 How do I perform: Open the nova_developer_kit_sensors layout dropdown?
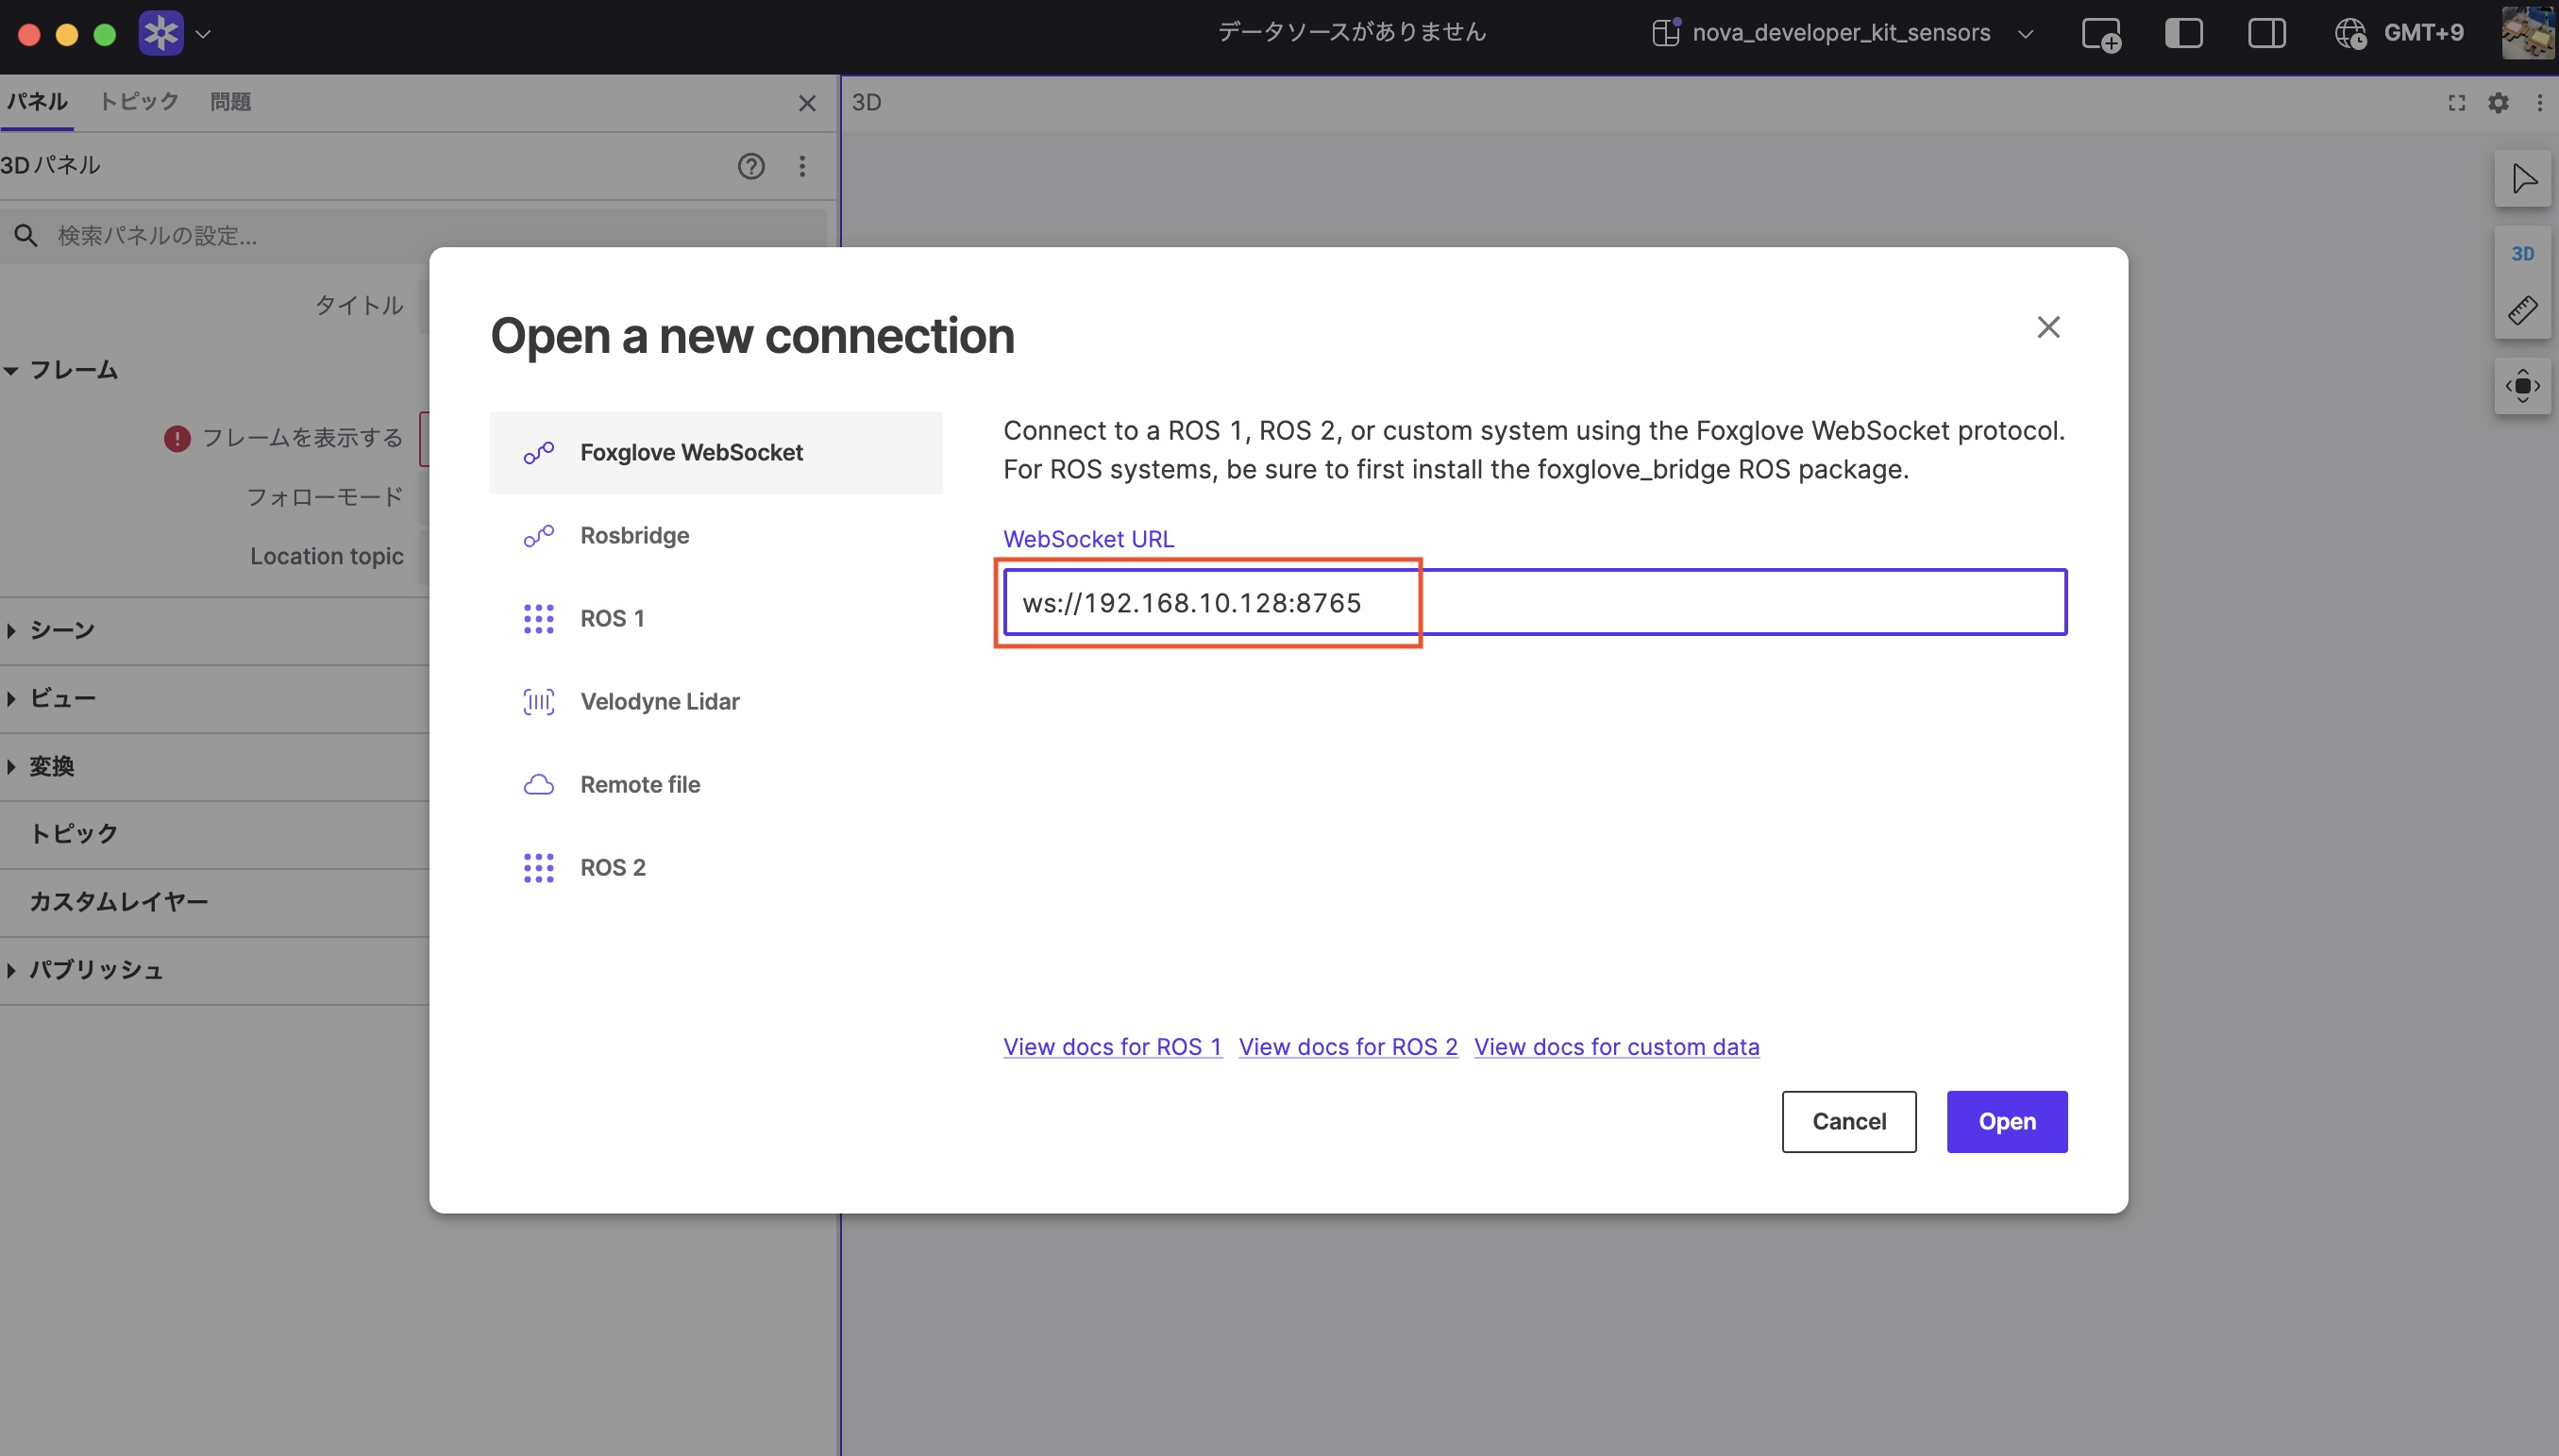1842,33
